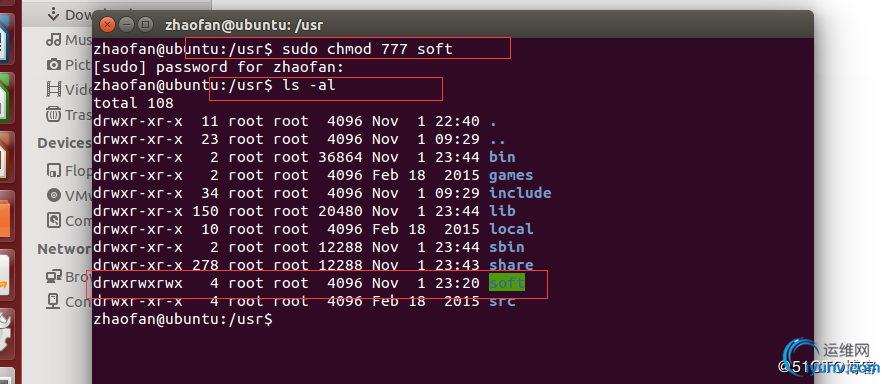Click the 'total 108' output line
Image resolution: width=886 pixels, height=384 pixels.
pos(133,103)
